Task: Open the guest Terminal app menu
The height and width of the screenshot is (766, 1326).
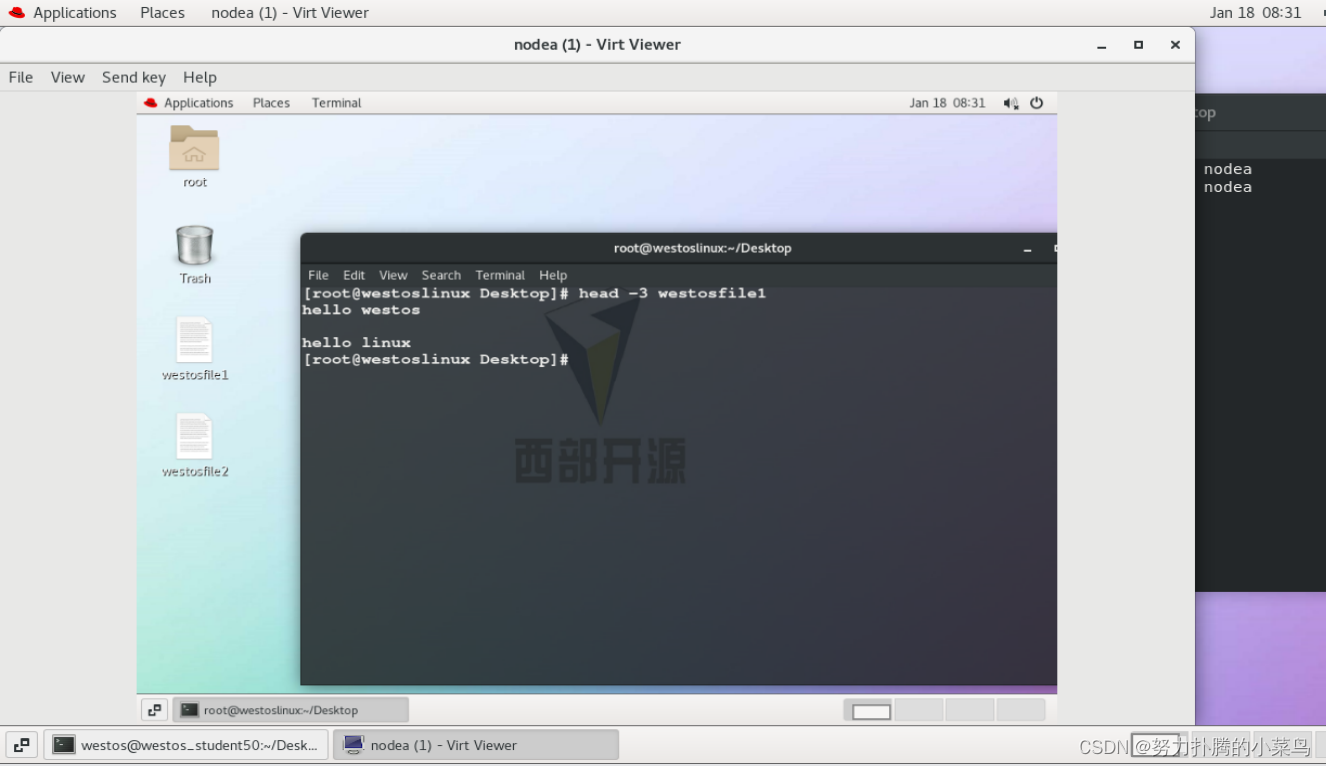Action: click(x=336, y=103)
